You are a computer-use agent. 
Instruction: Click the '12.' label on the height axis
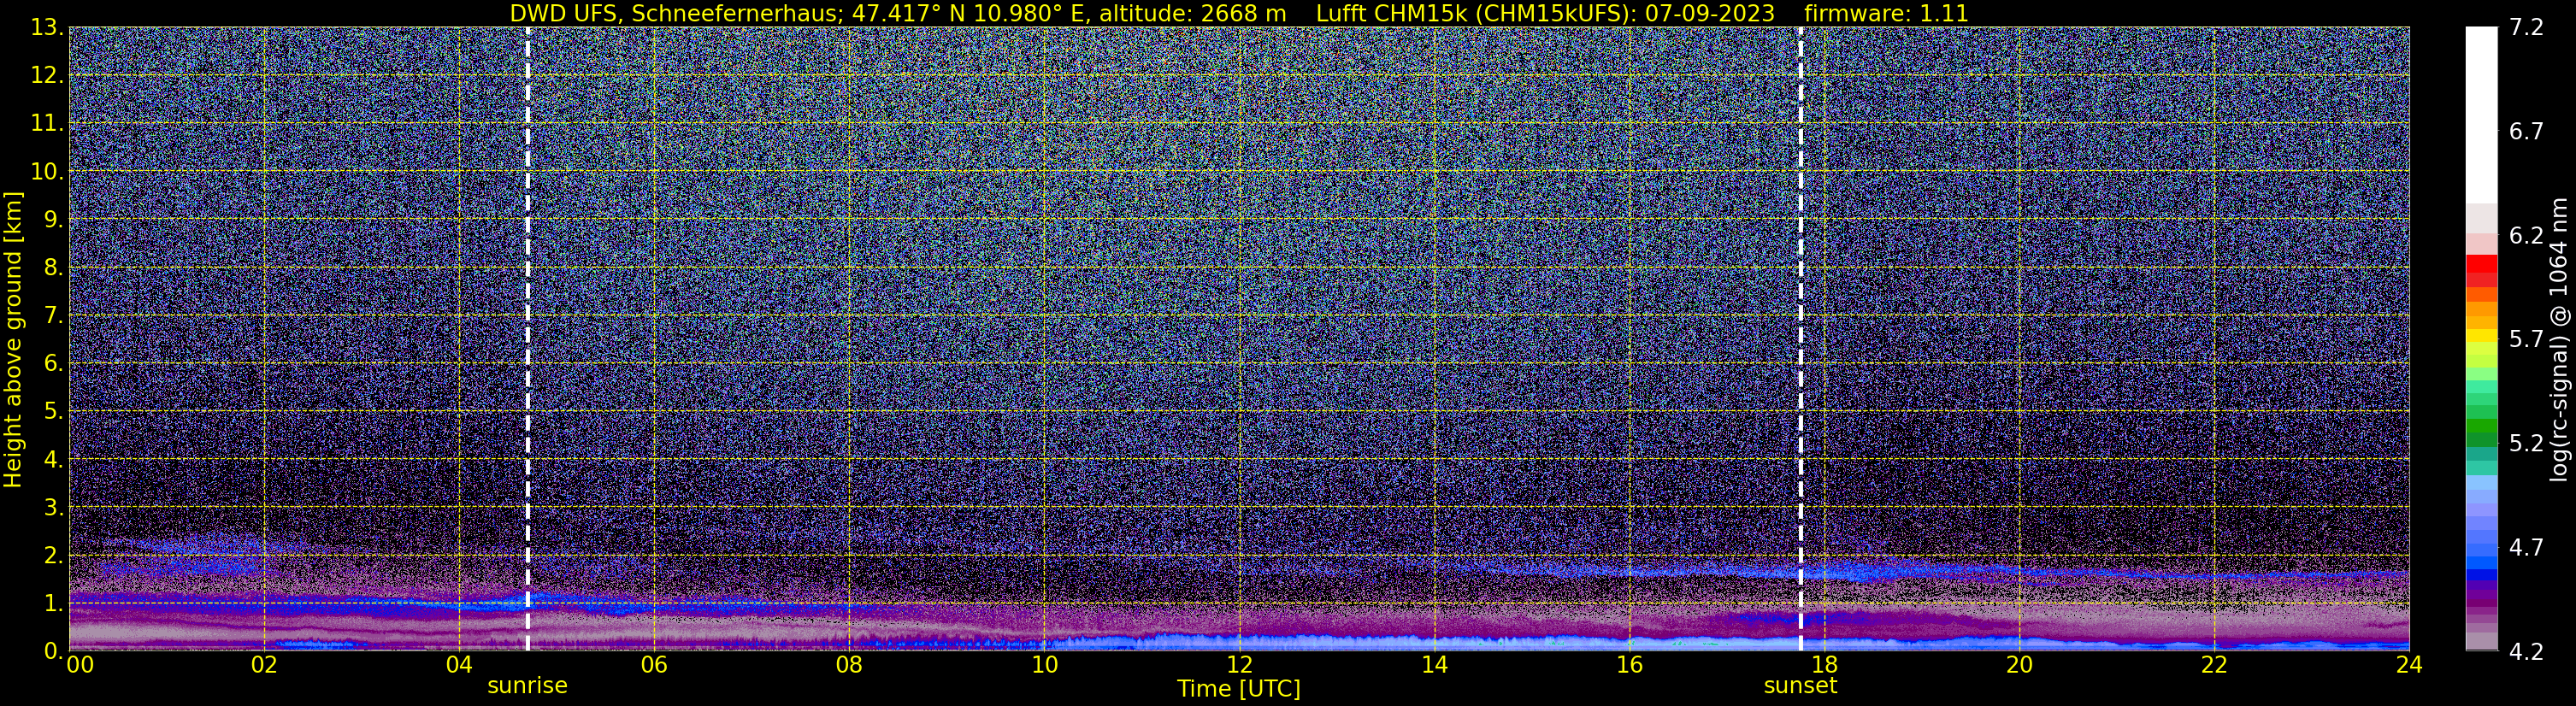coord(47,76)
